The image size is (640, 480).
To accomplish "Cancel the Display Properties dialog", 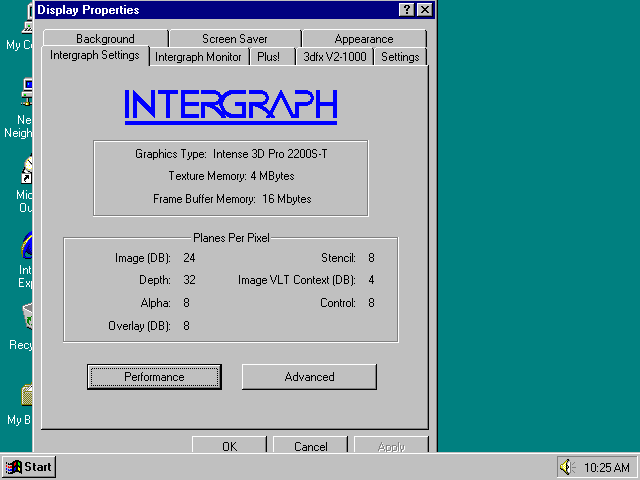I will coord(311,445).
